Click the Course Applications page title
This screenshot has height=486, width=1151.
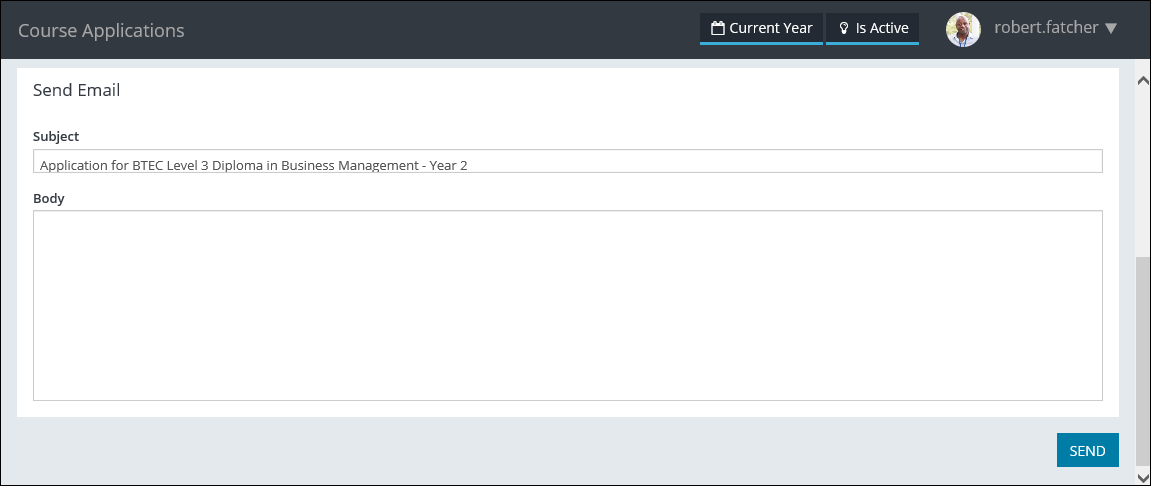[101, 30]
